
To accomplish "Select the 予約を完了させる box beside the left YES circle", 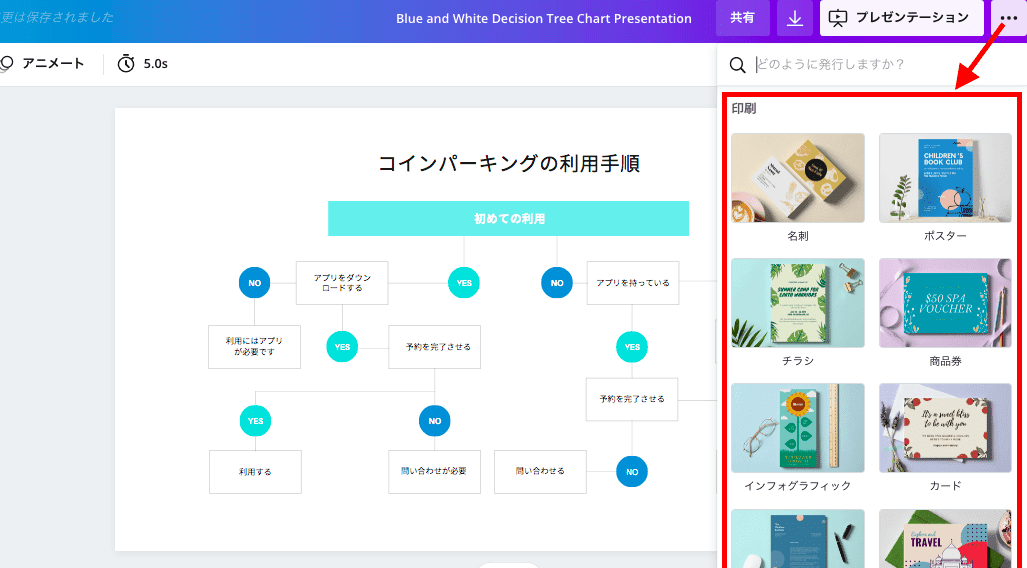I will tap(434, 347).
